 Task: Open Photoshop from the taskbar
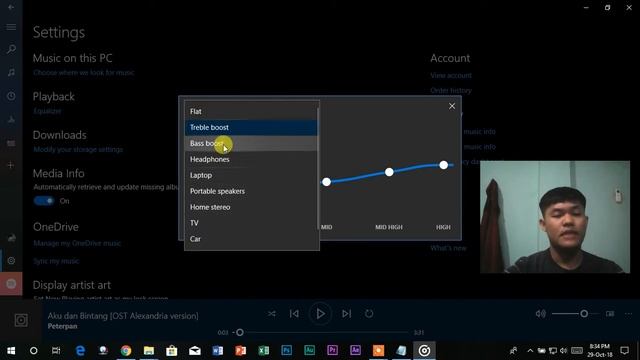click(287, 351)
